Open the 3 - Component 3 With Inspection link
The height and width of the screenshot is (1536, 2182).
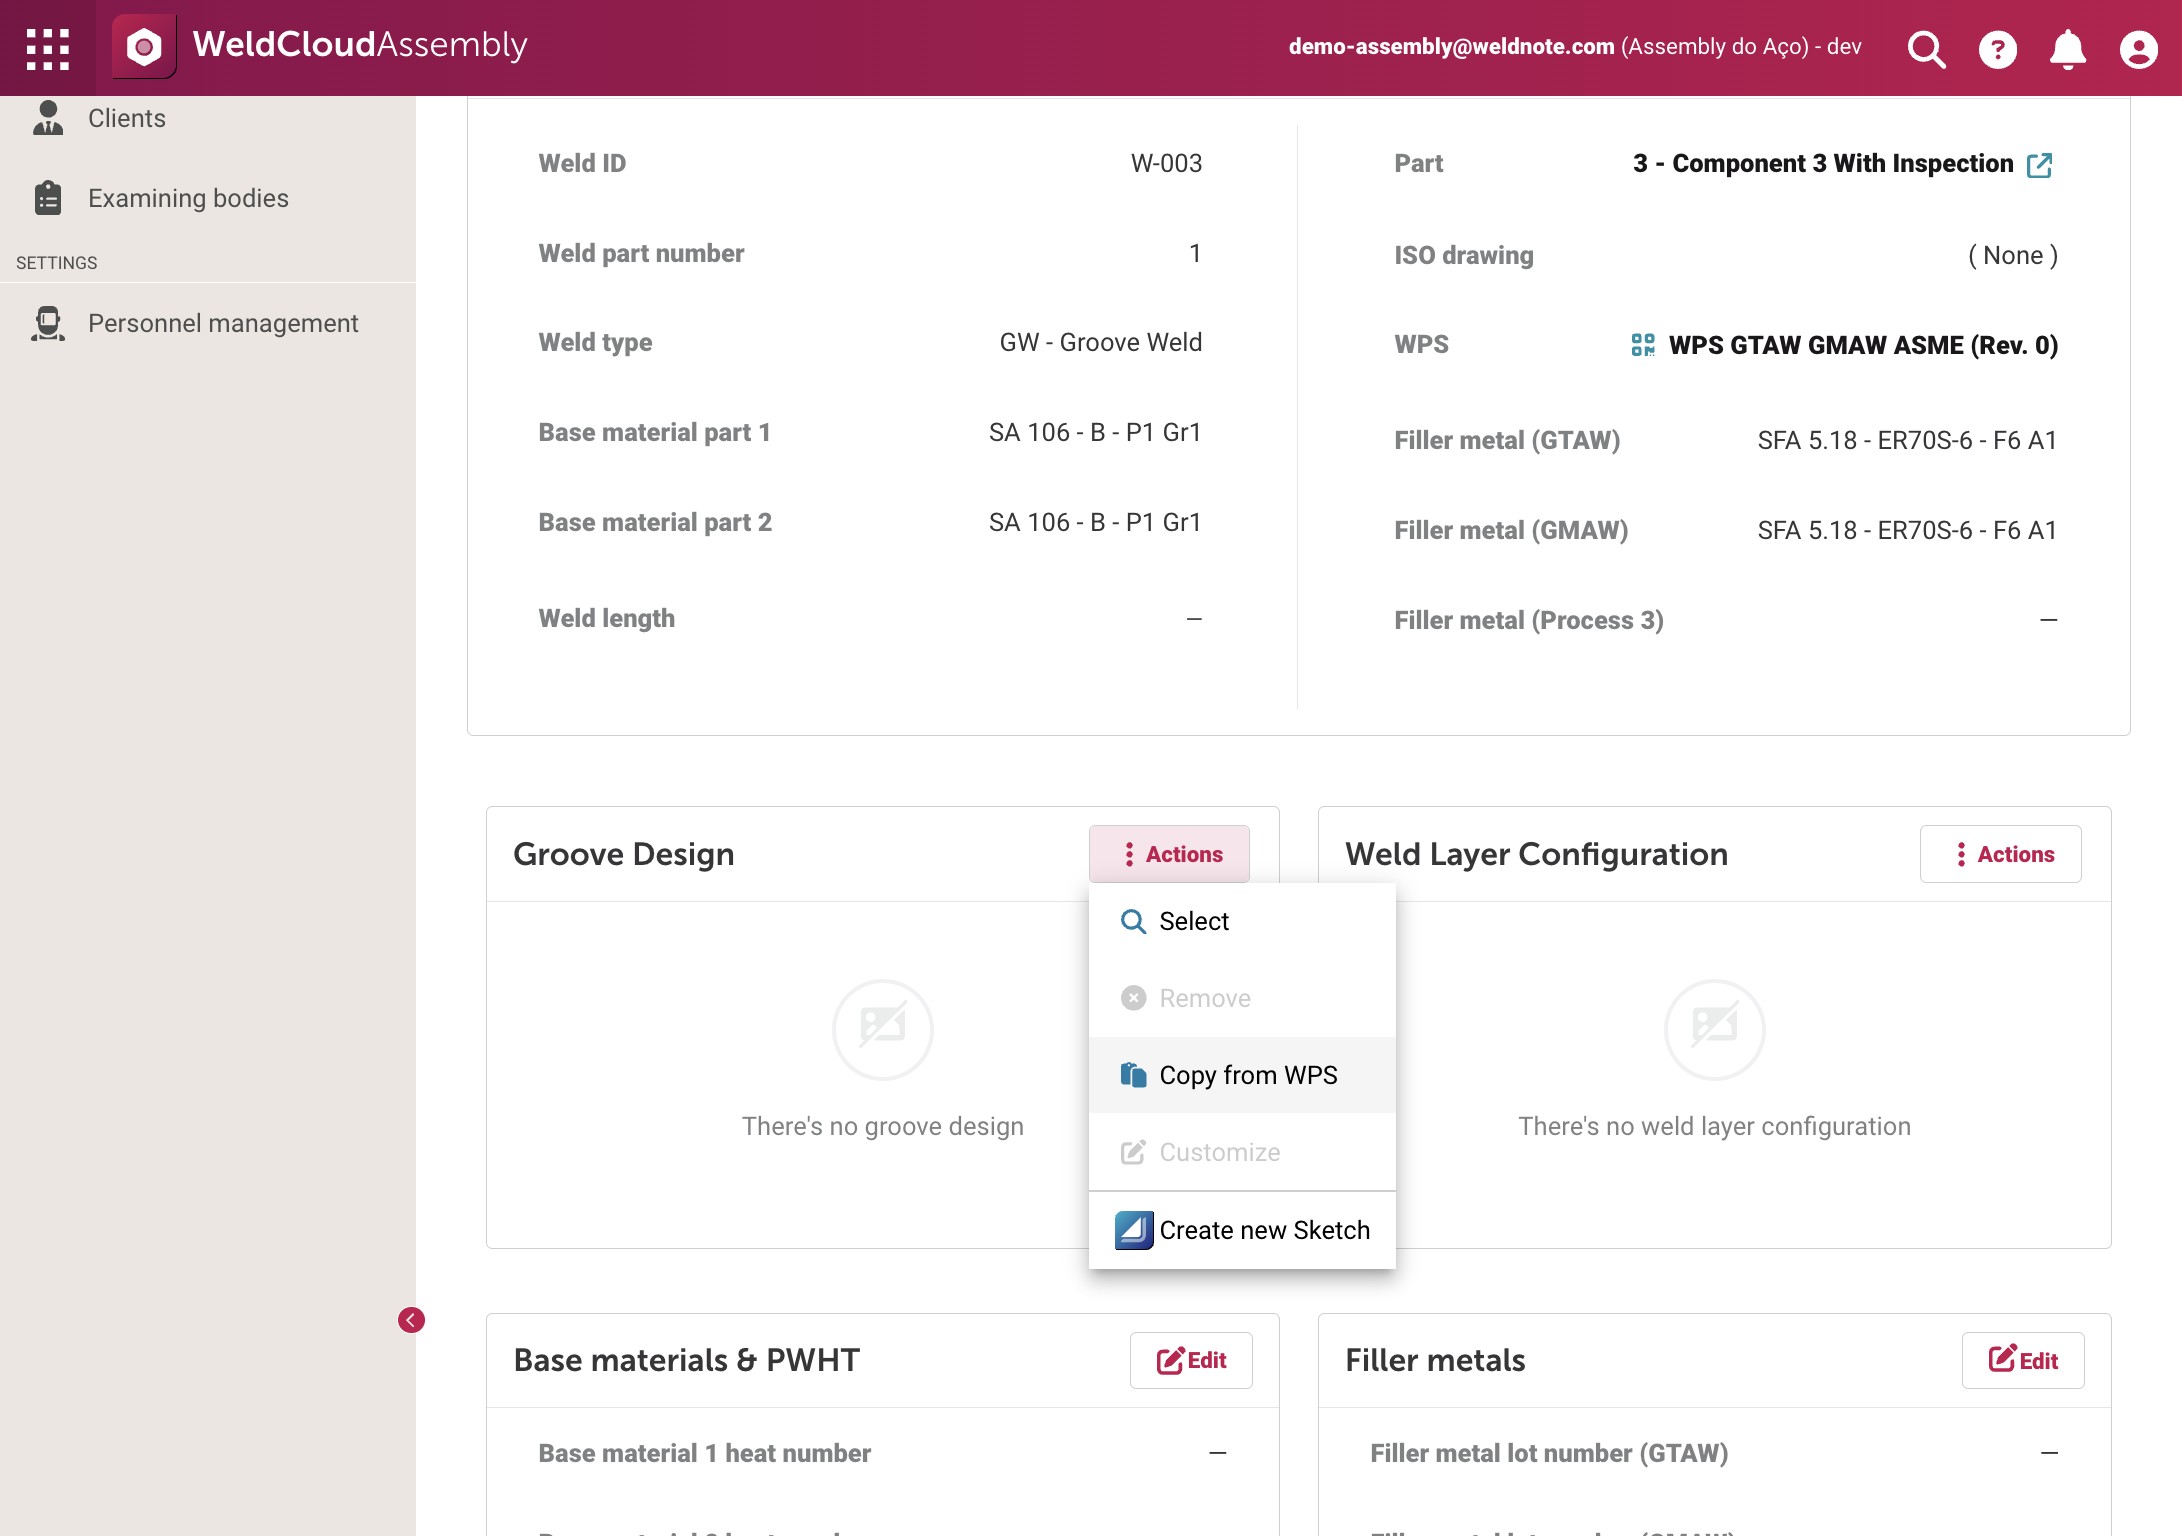(1823, 163)
